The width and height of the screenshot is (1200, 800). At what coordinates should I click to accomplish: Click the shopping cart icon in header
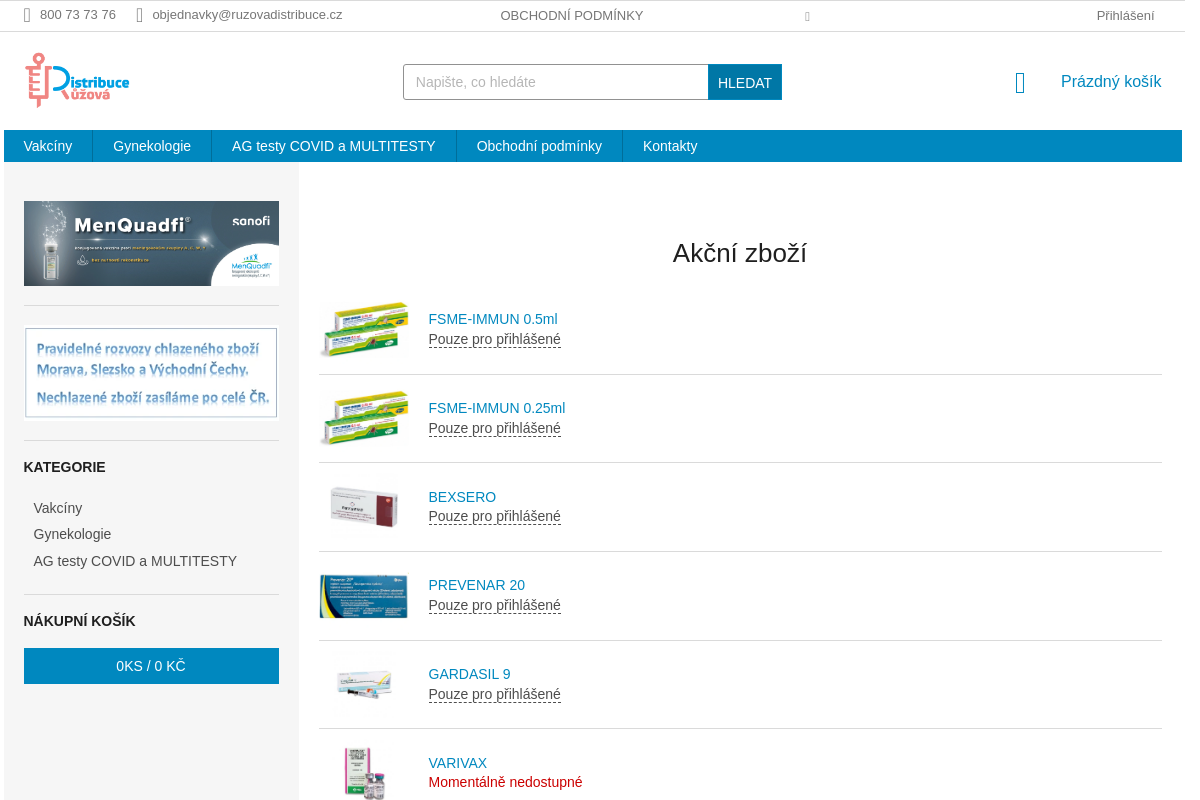tap(1020, 82)
